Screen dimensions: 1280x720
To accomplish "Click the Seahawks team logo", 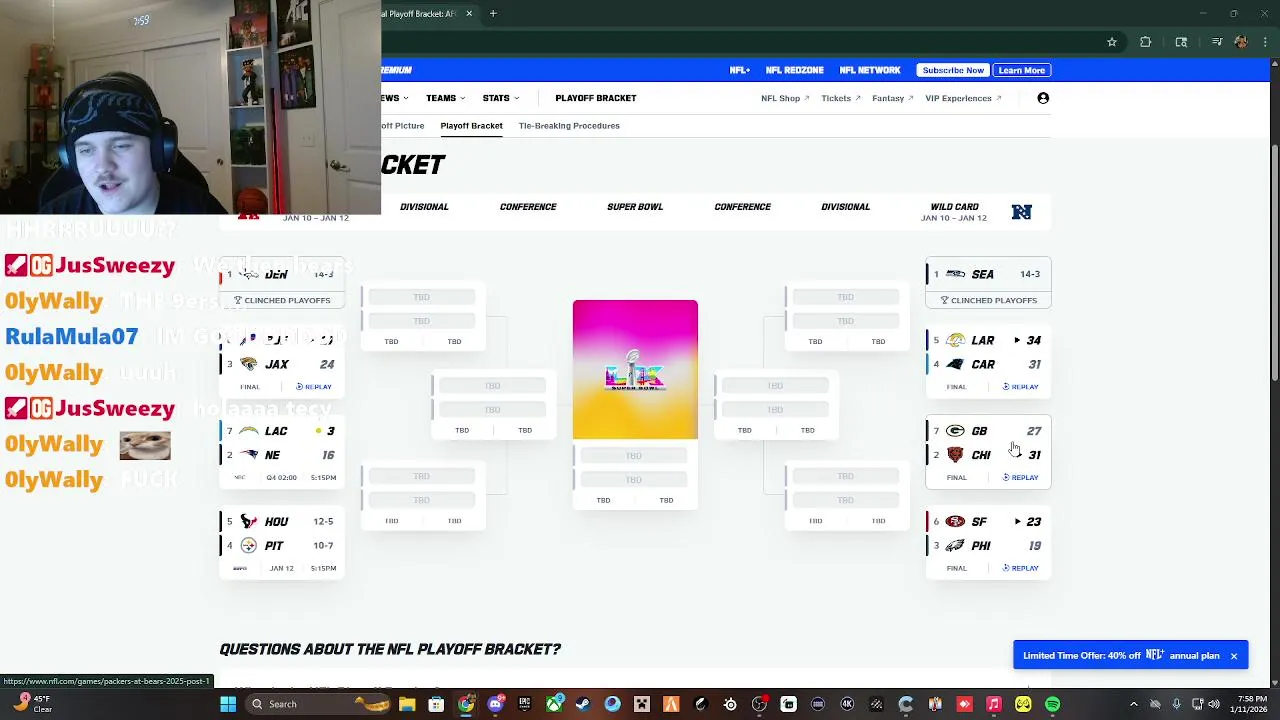I will pos(955,274).
